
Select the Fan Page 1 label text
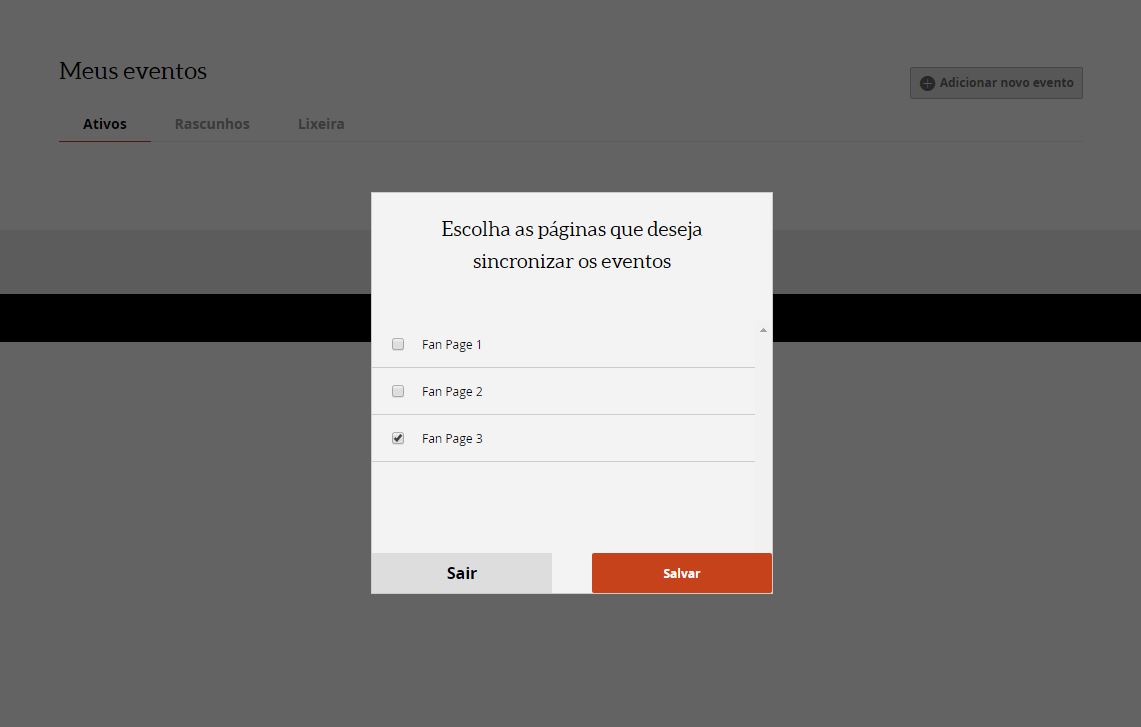click(452, 345)
